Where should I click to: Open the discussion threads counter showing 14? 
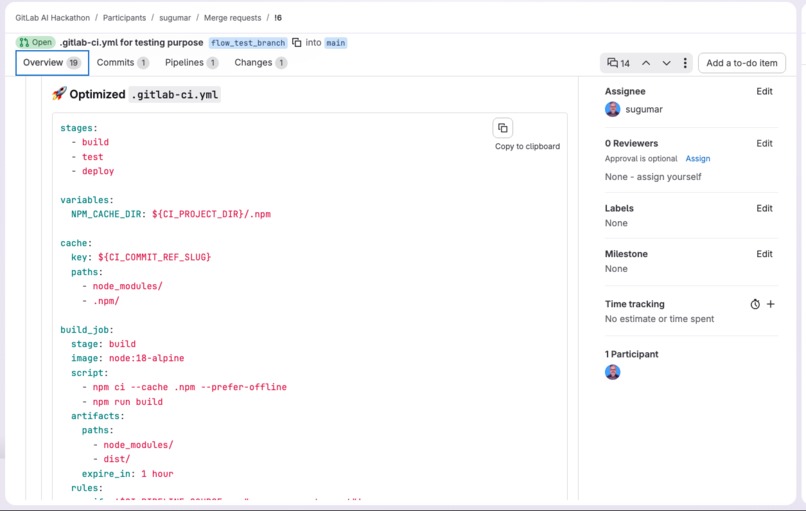coord(618,63)
